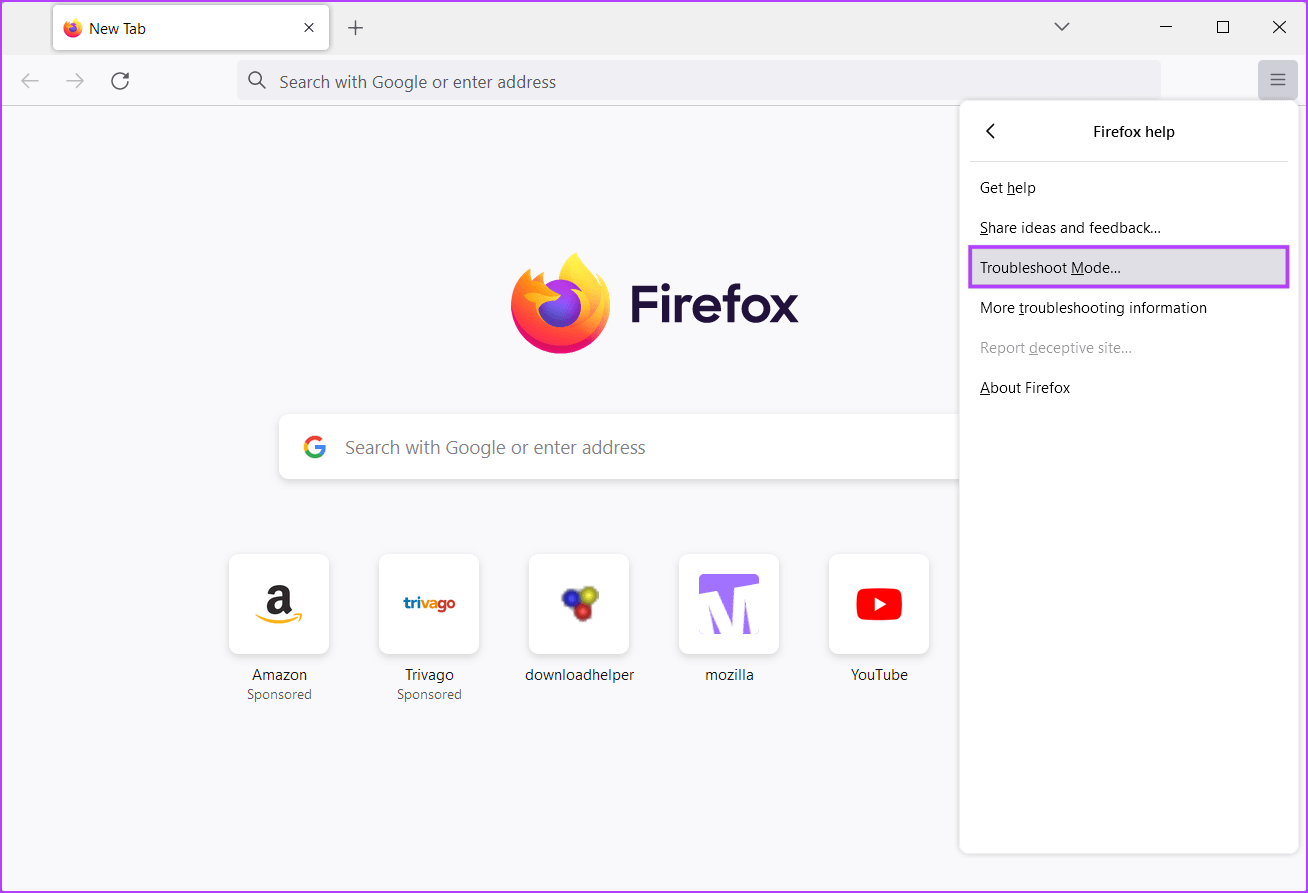Screen dimensions: 1308x893
Task: Click the mozilla label text
Action: 729,675
